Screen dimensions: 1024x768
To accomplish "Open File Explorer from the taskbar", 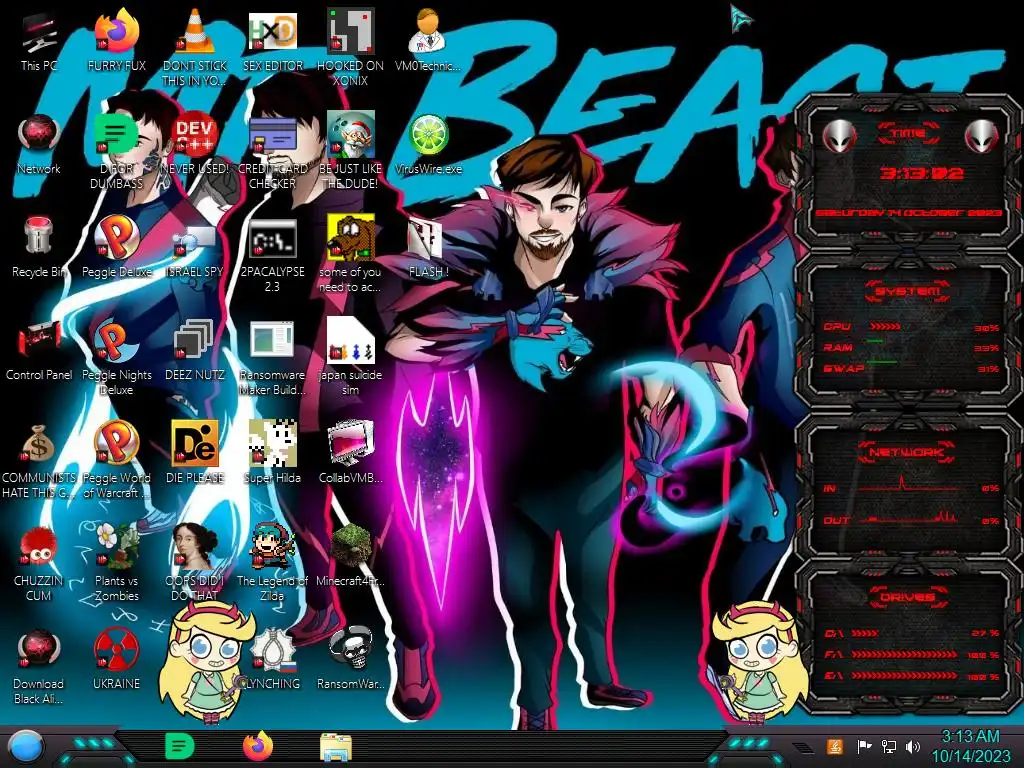I will pos(336,748).
